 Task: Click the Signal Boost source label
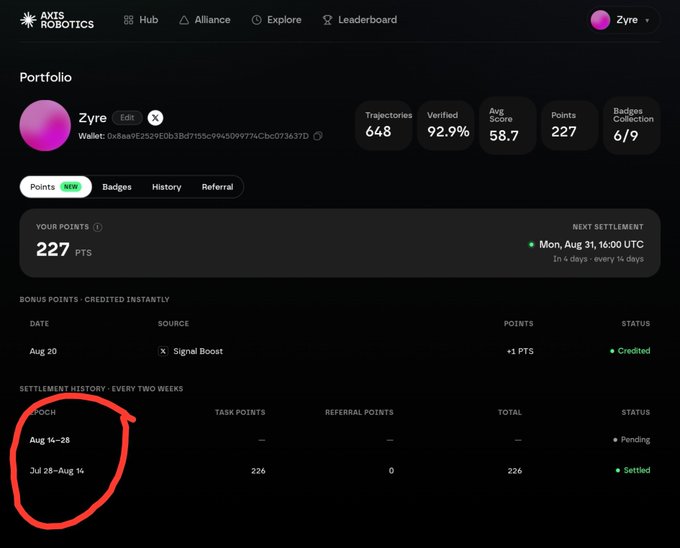[198, 351]
